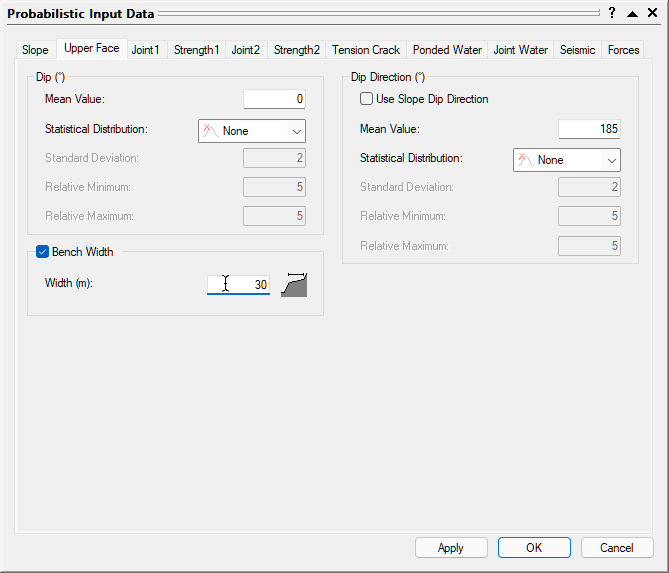
Task: Open the Ponded Water tab
Action: click(447, 50)
